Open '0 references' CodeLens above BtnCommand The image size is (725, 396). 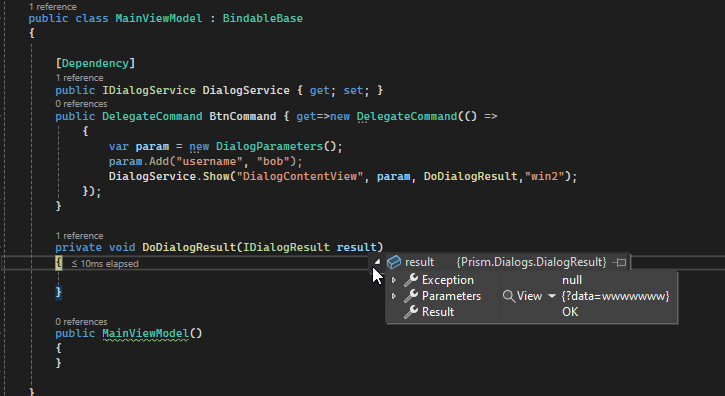click(81, 104)
